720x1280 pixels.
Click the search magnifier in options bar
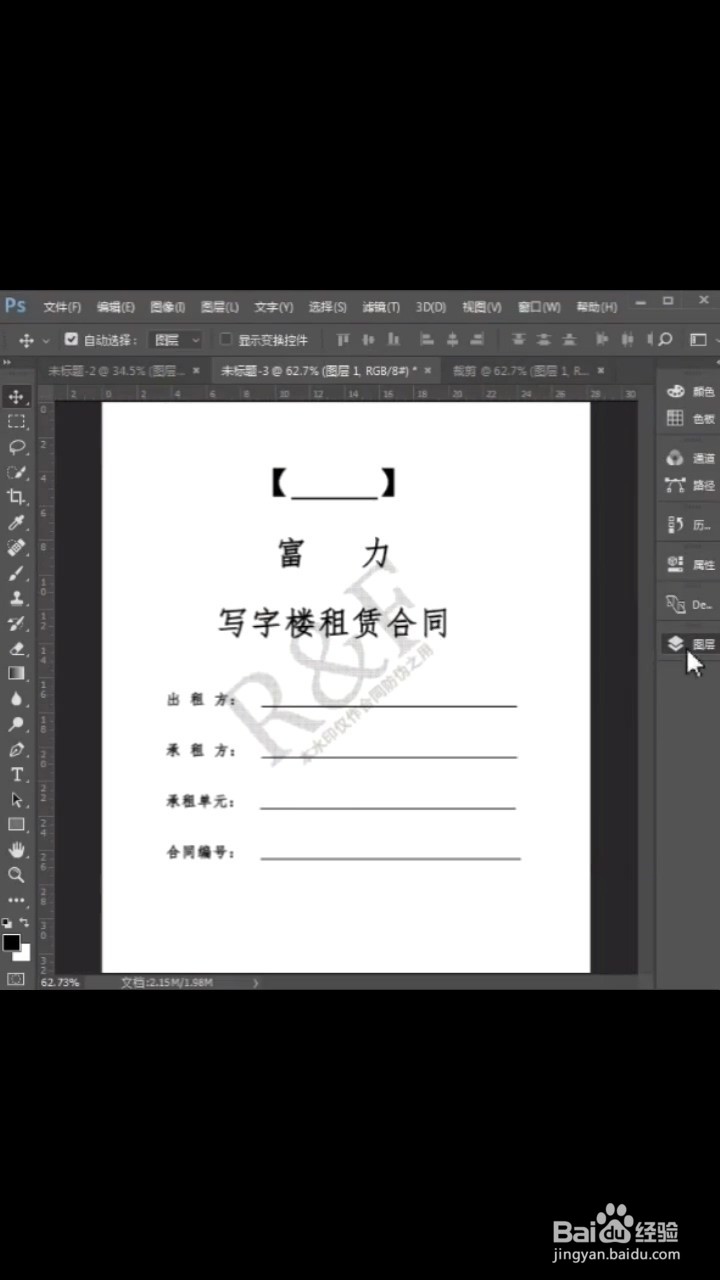click(x=665, y=339)
